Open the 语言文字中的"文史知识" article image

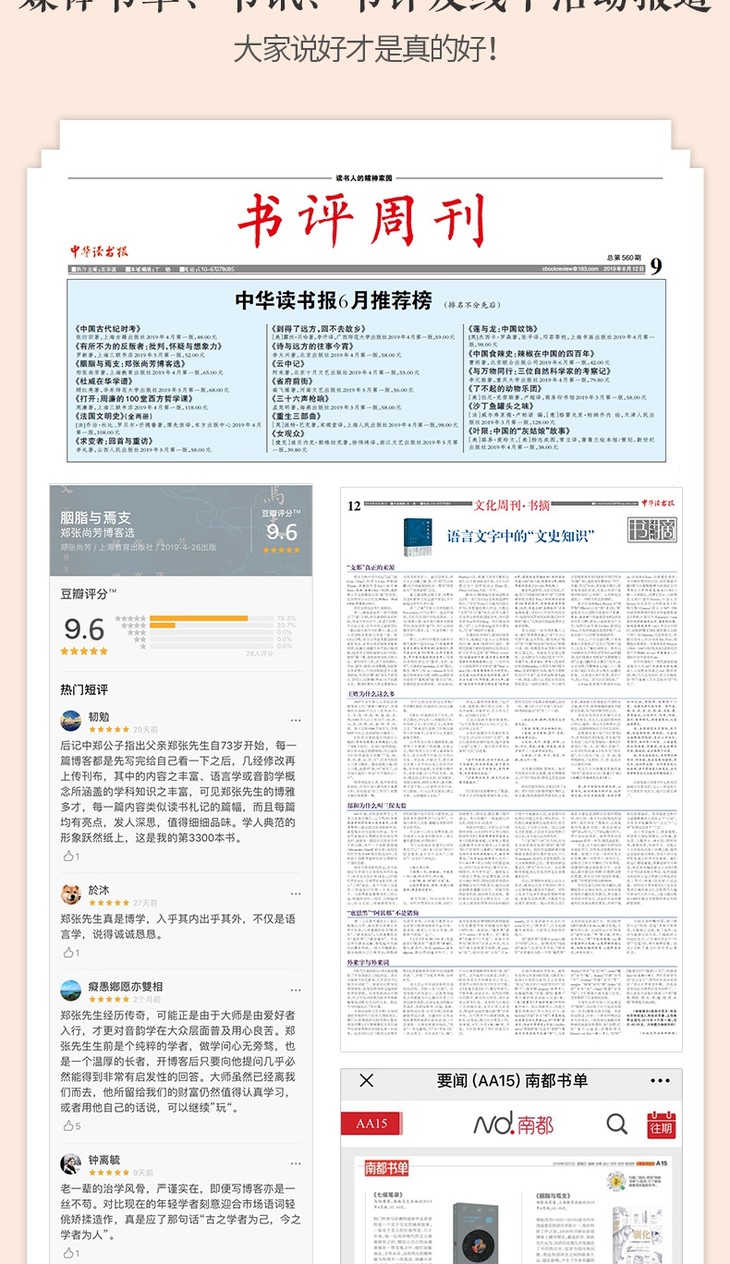[x=511, y=770]
